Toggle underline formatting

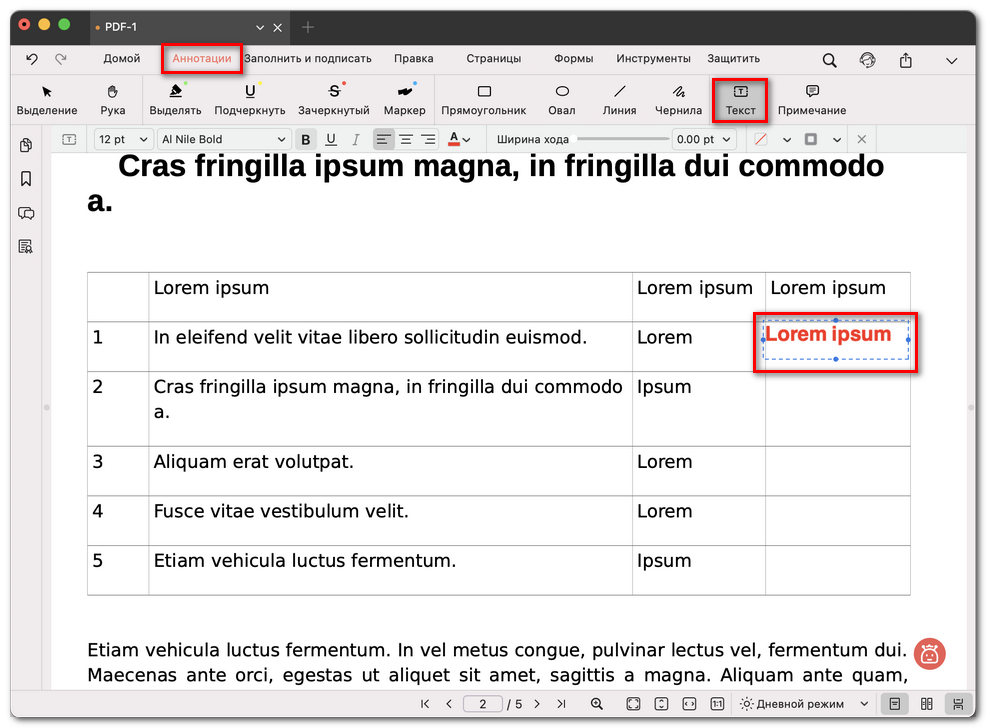click(x=330, y=140)
